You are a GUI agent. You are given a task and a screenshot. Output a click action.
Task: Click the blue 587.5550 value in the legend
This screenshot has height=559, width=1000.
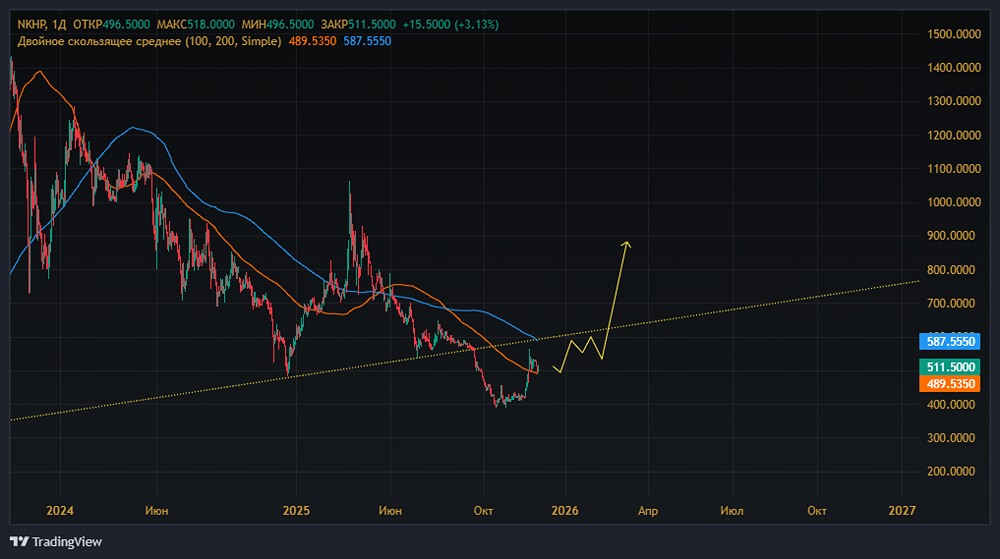click(x=365, y=41)
